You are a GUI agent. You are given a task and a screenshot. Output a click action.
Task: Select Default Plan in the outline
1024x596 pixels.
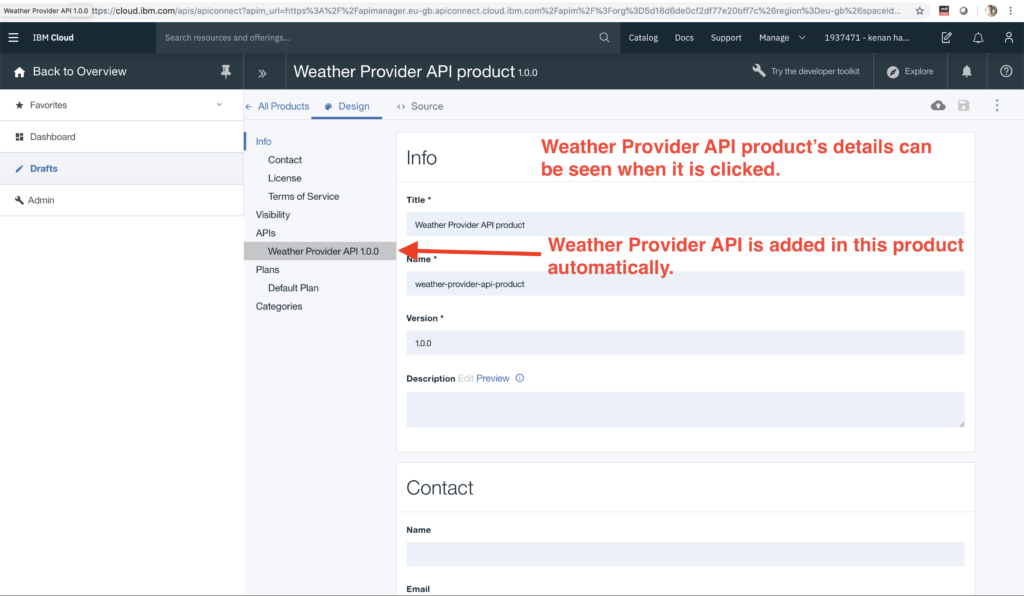(293, 288)
